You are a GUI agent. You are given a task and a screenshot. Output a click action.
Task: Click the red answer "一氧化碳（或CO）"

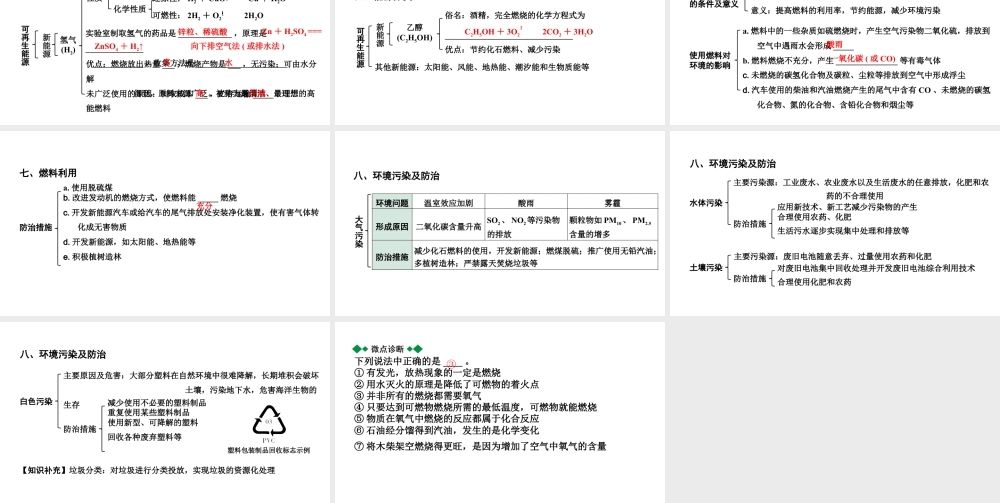[x=865, y=59]
